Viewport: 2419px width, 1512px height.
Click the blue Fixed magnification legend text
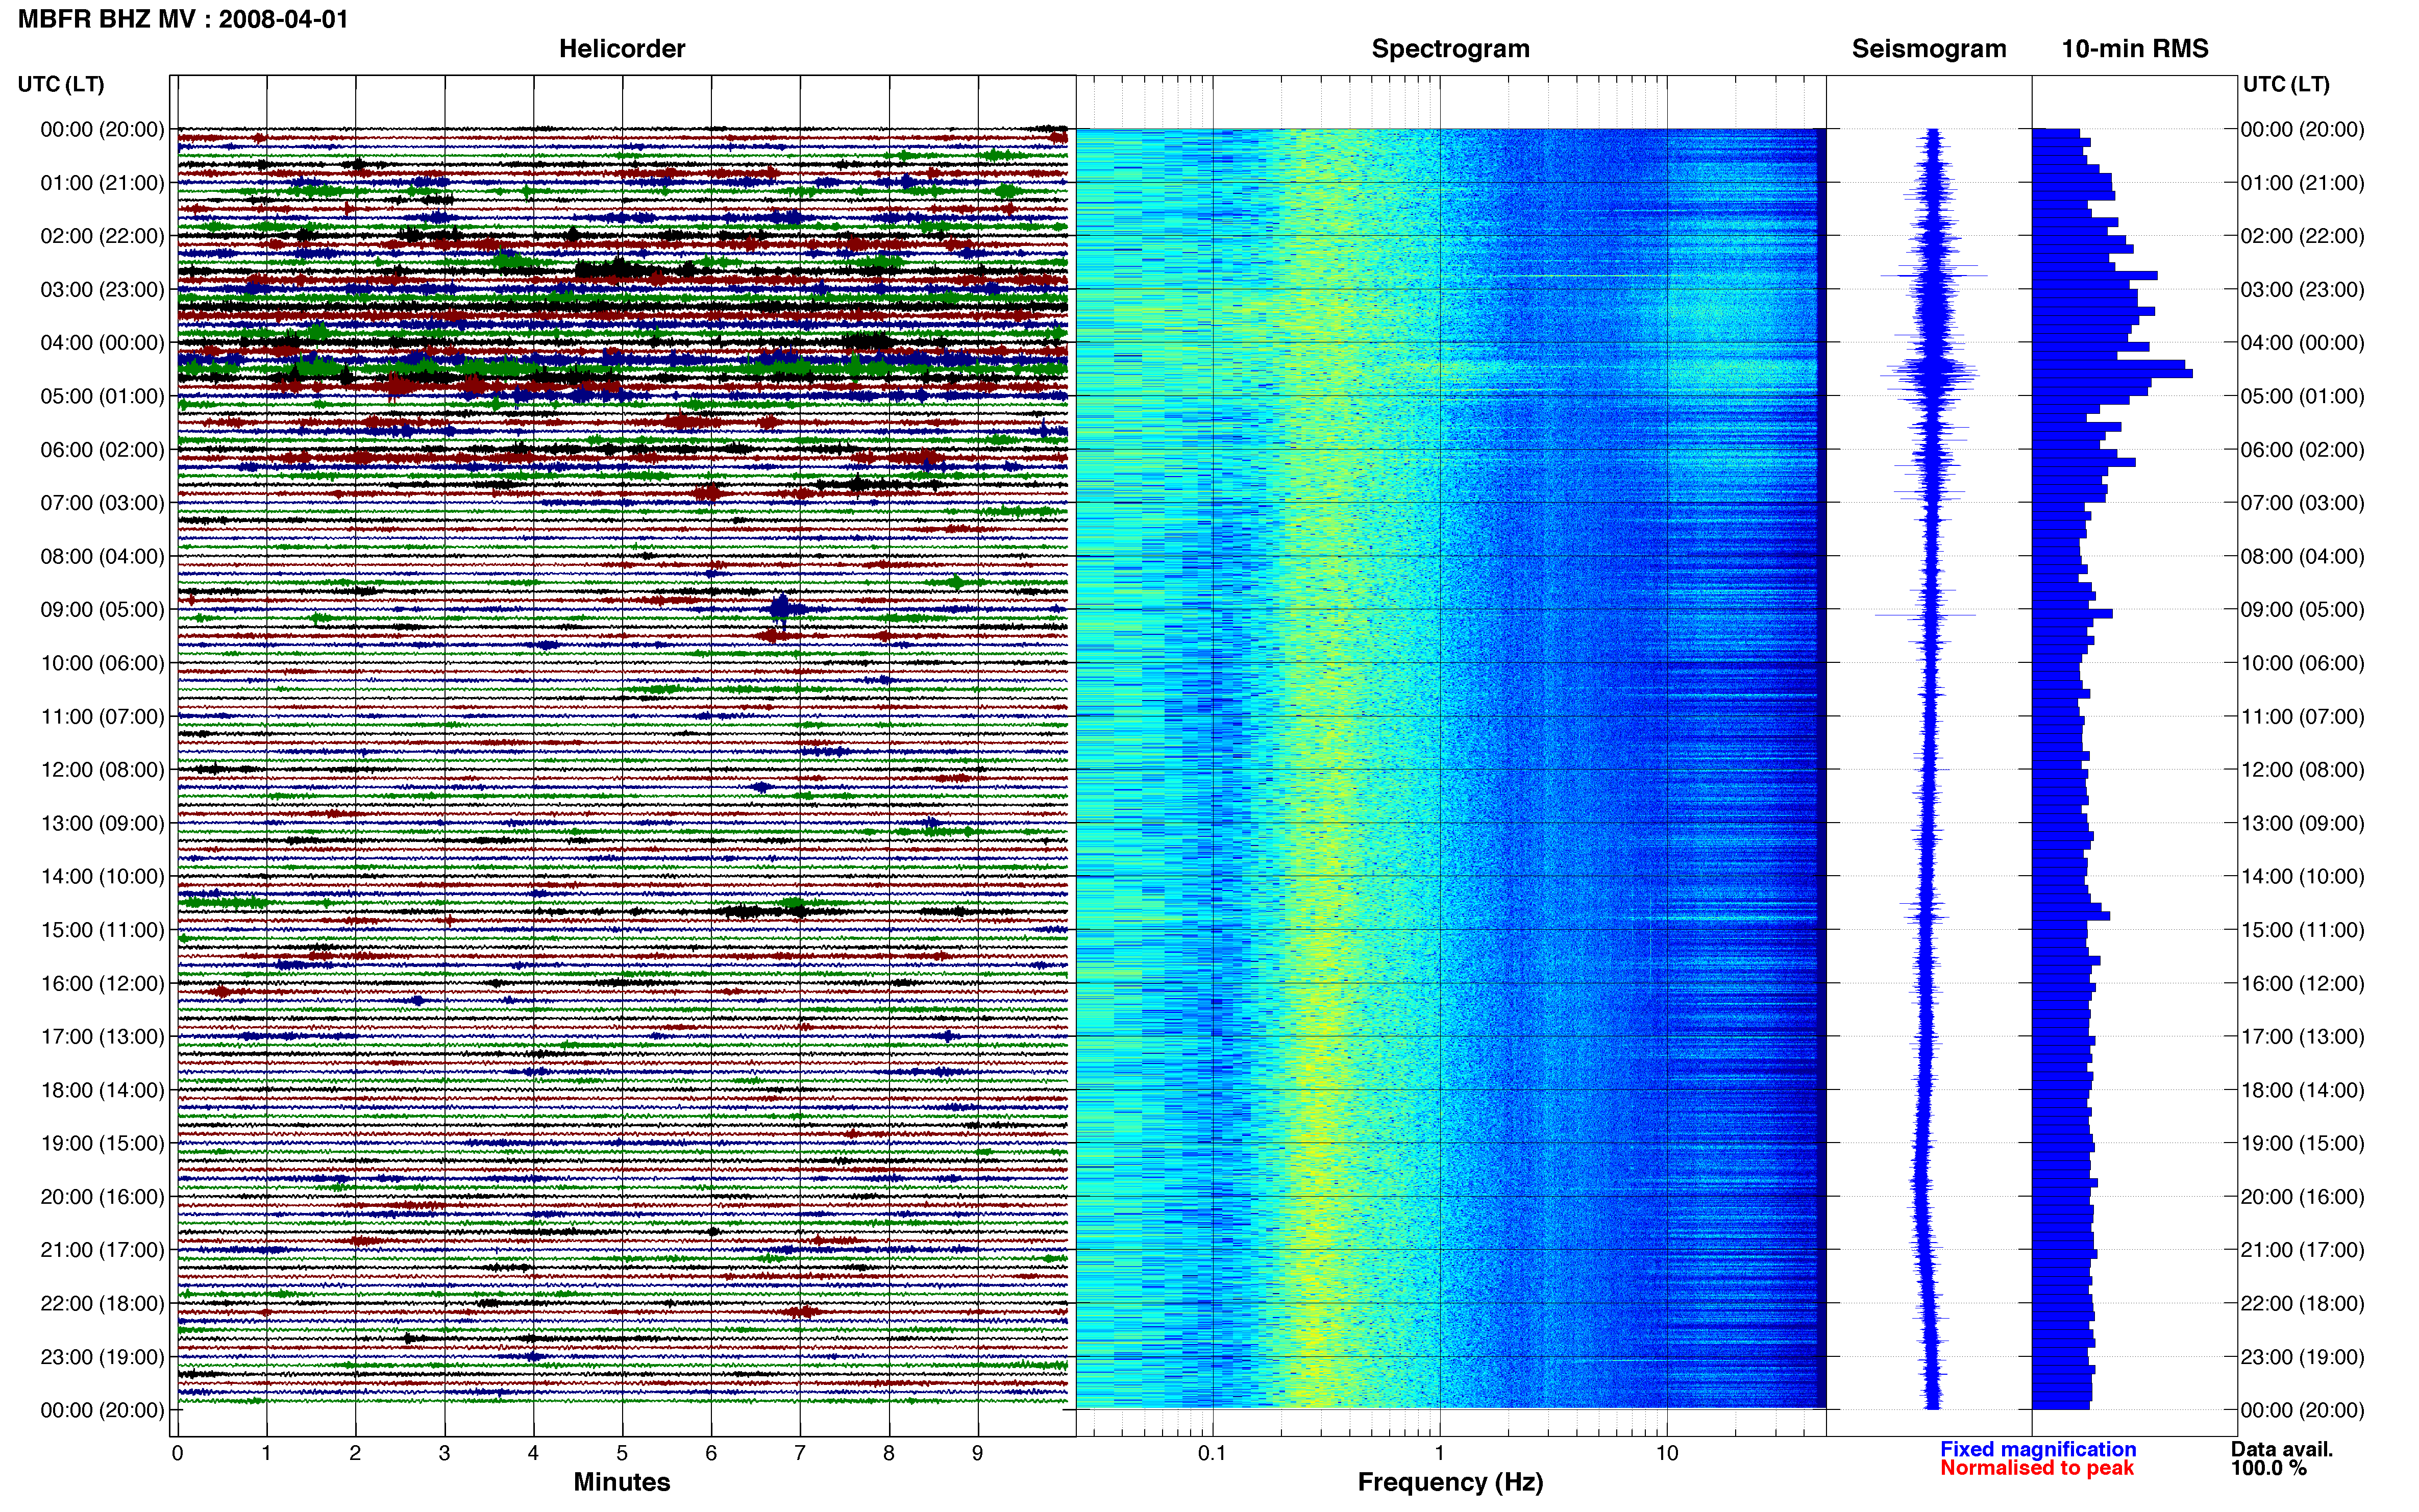tap(2038, 1449)
